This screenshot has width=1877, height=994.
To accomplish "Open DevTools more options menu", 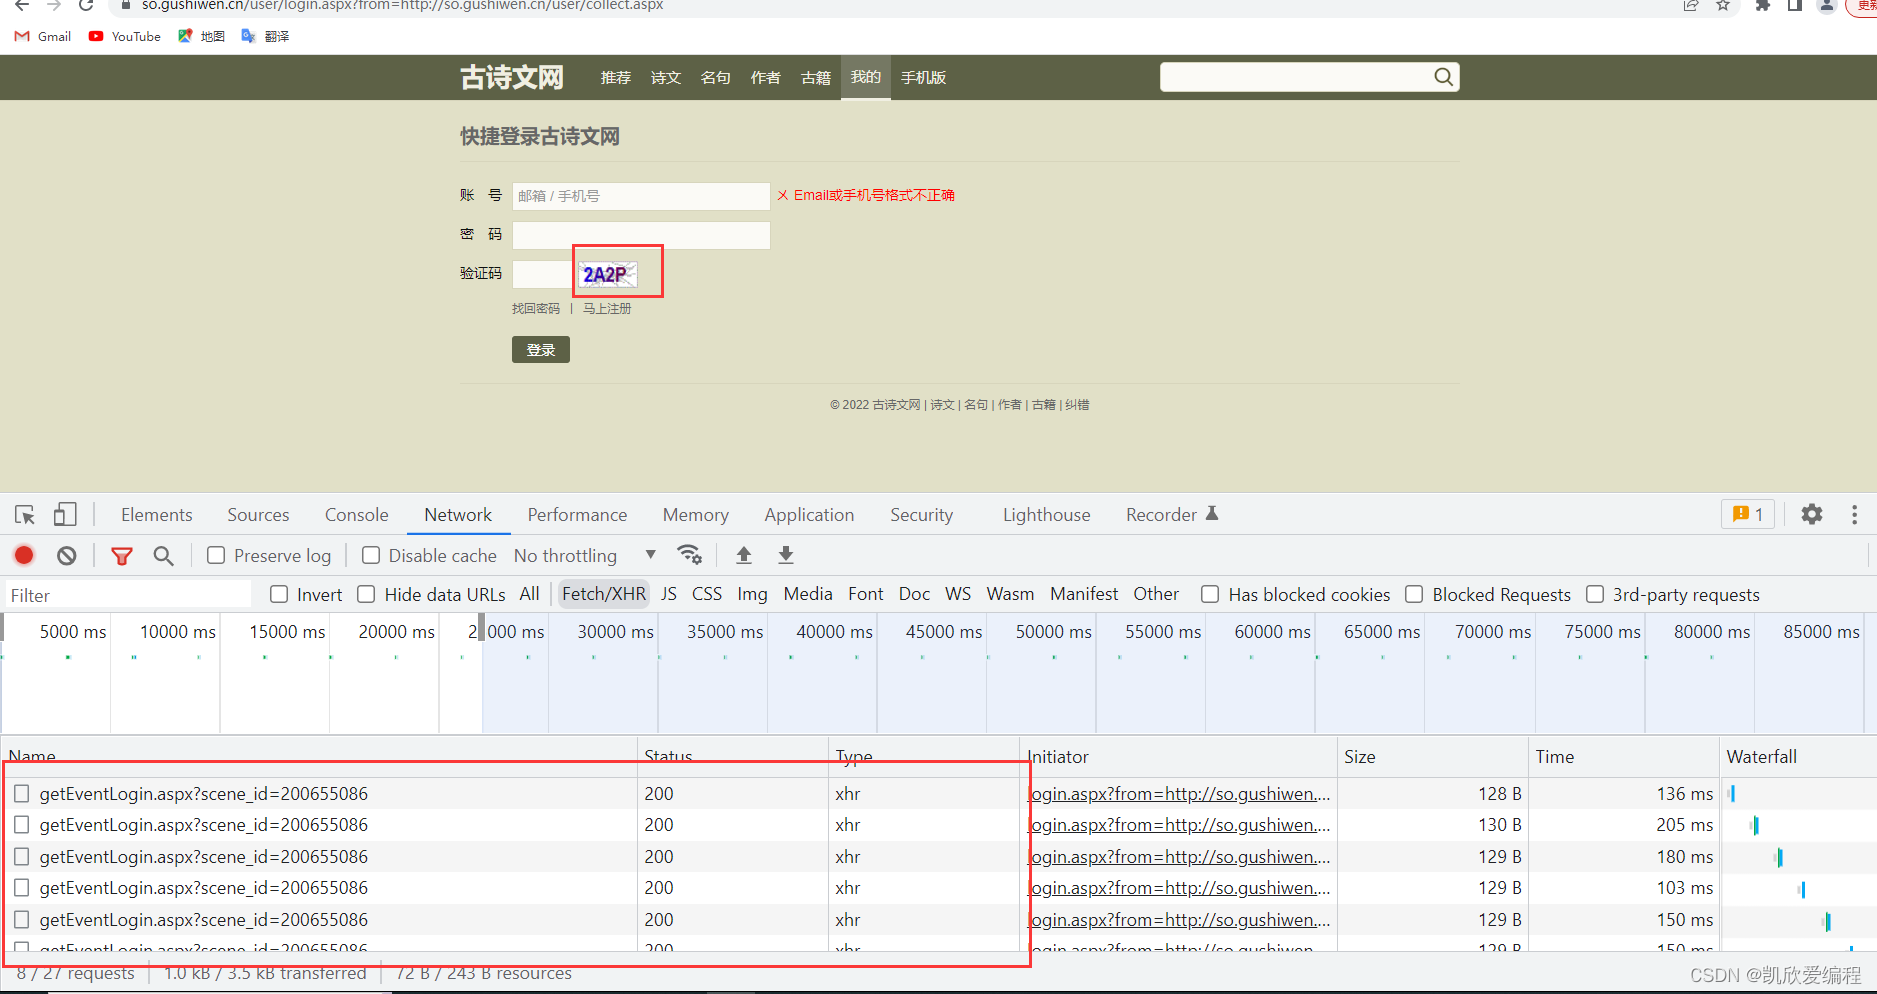I will tap(1854, 514).
